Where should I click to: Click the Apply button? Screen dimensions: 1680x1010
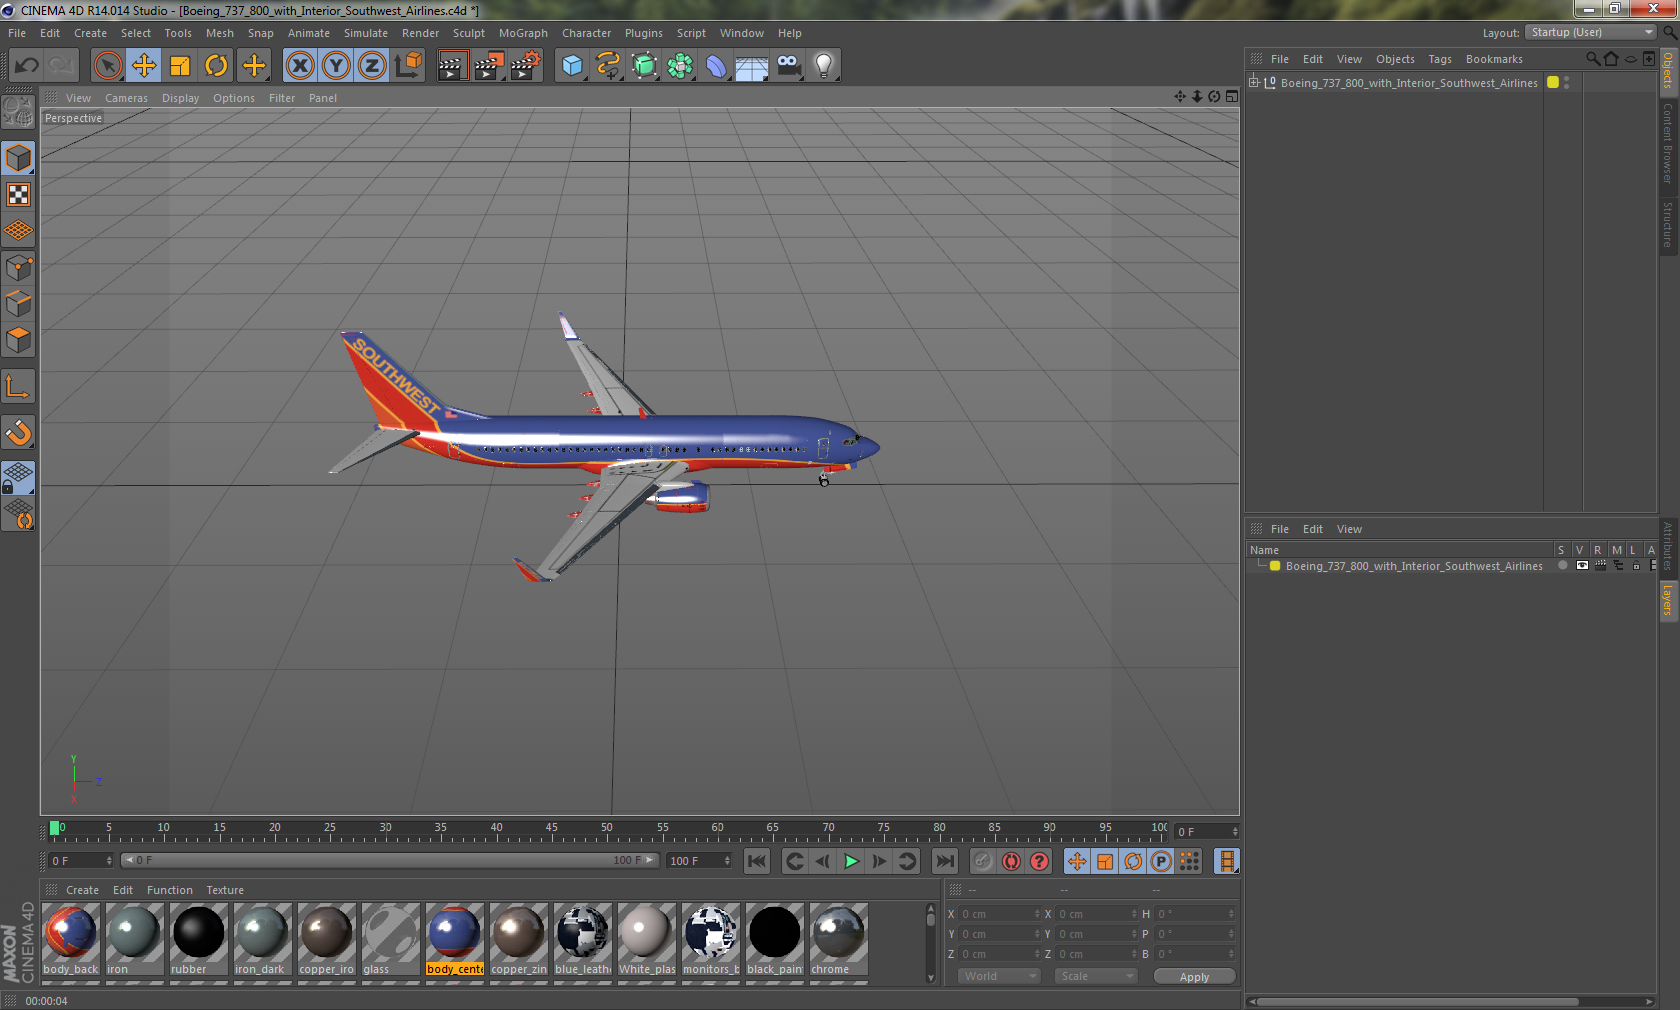pyautogui.click(x=1194, y=977)
